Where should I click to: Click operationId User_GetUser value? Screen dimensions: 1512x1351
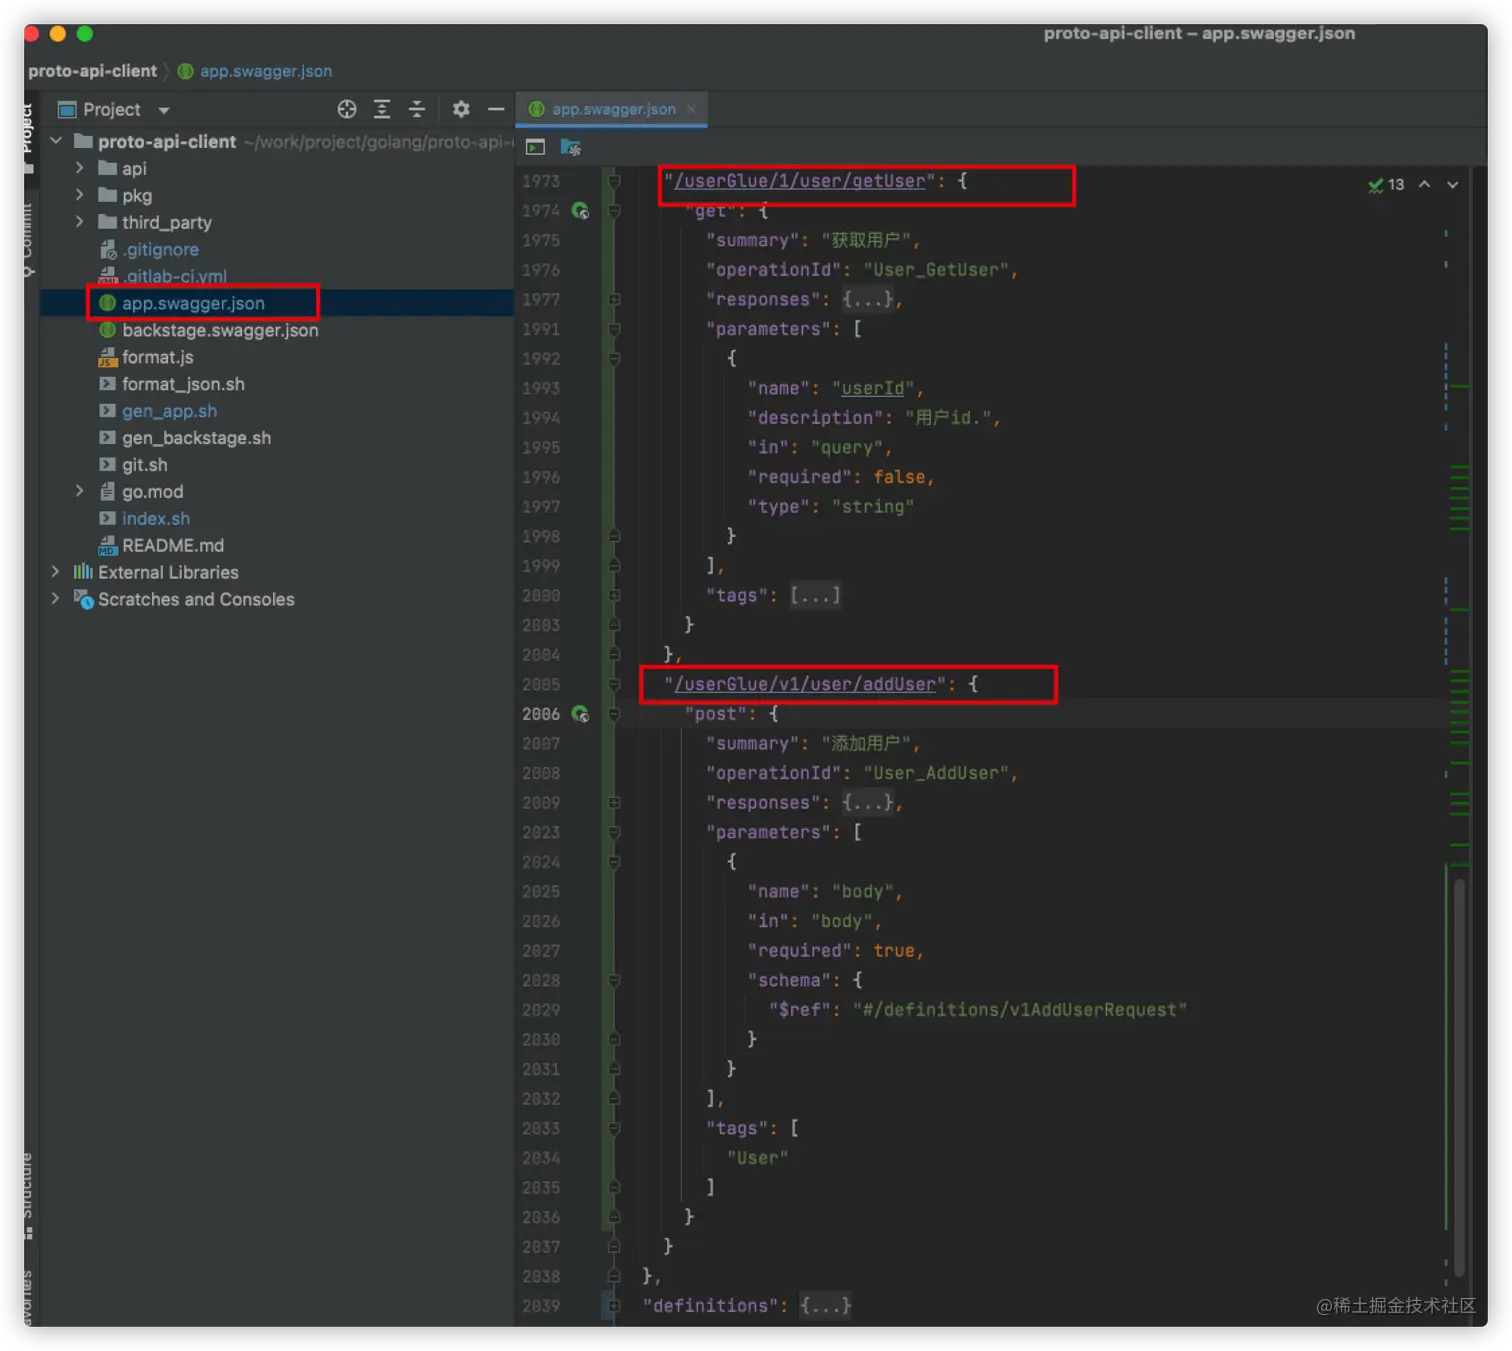coord(937,270)
